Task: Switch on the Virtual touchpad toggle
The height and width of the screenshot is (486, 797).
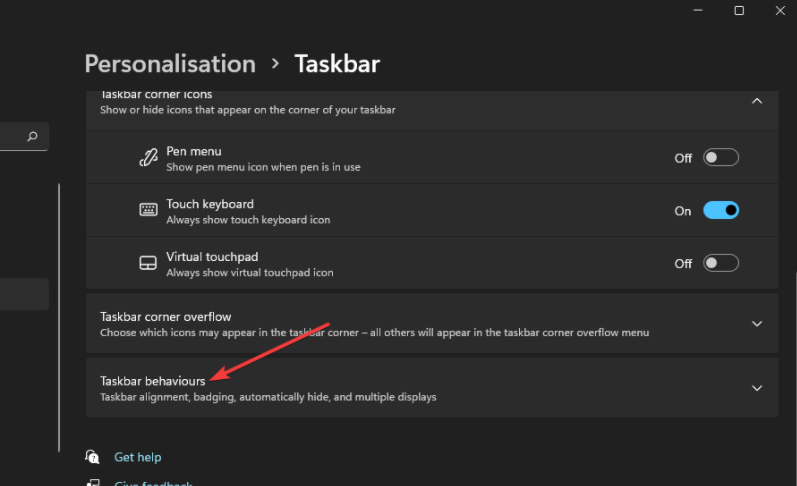Action: pos(721,264)
